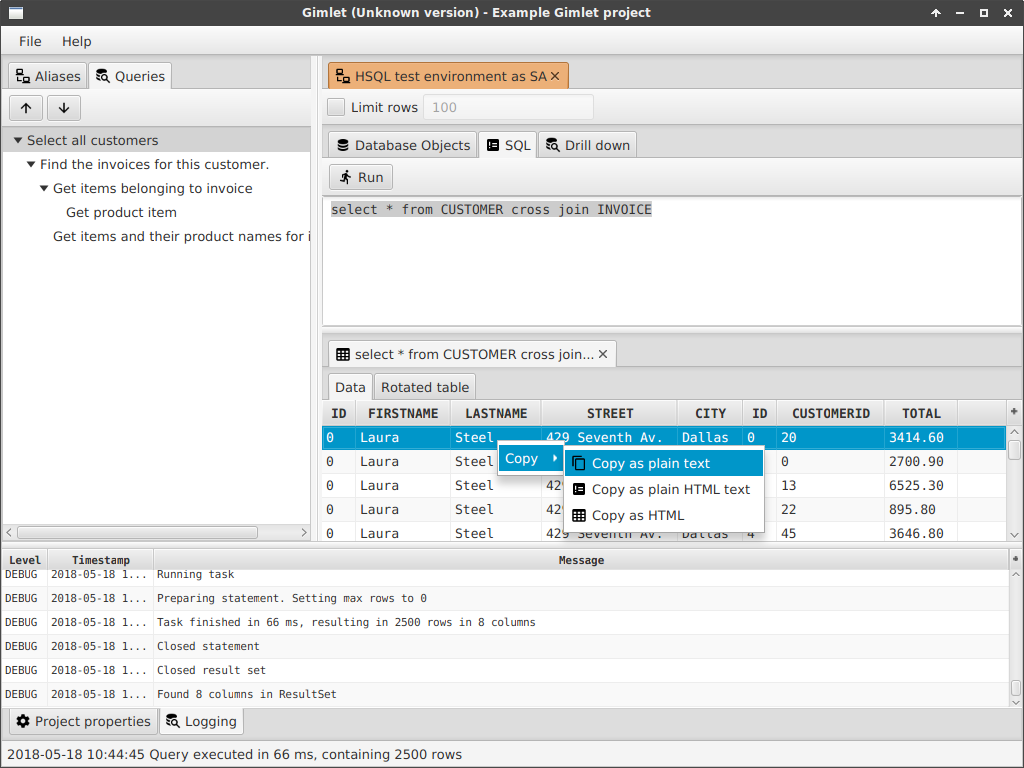1024x768 pixels.
Task: Open the Logging tab
Action: (201, 721)
